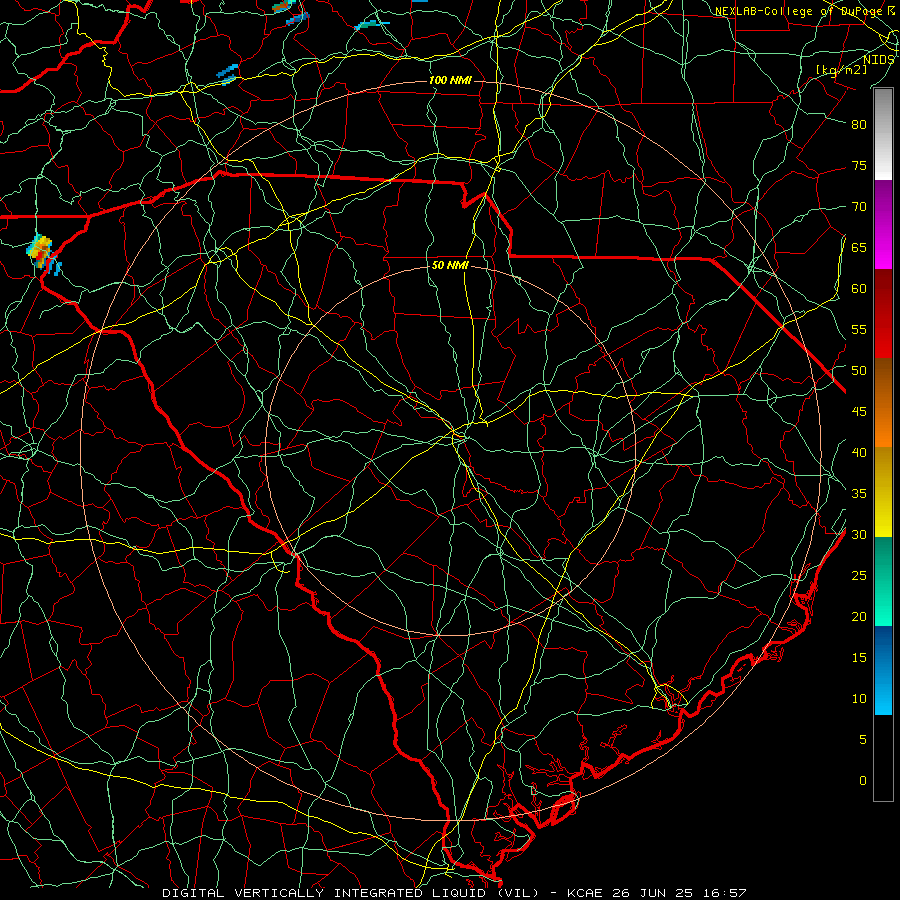Image resolution: width=900 pixels, height=900 pixels.
Task: Select the 65 scale value
Action: click(859, 248)
